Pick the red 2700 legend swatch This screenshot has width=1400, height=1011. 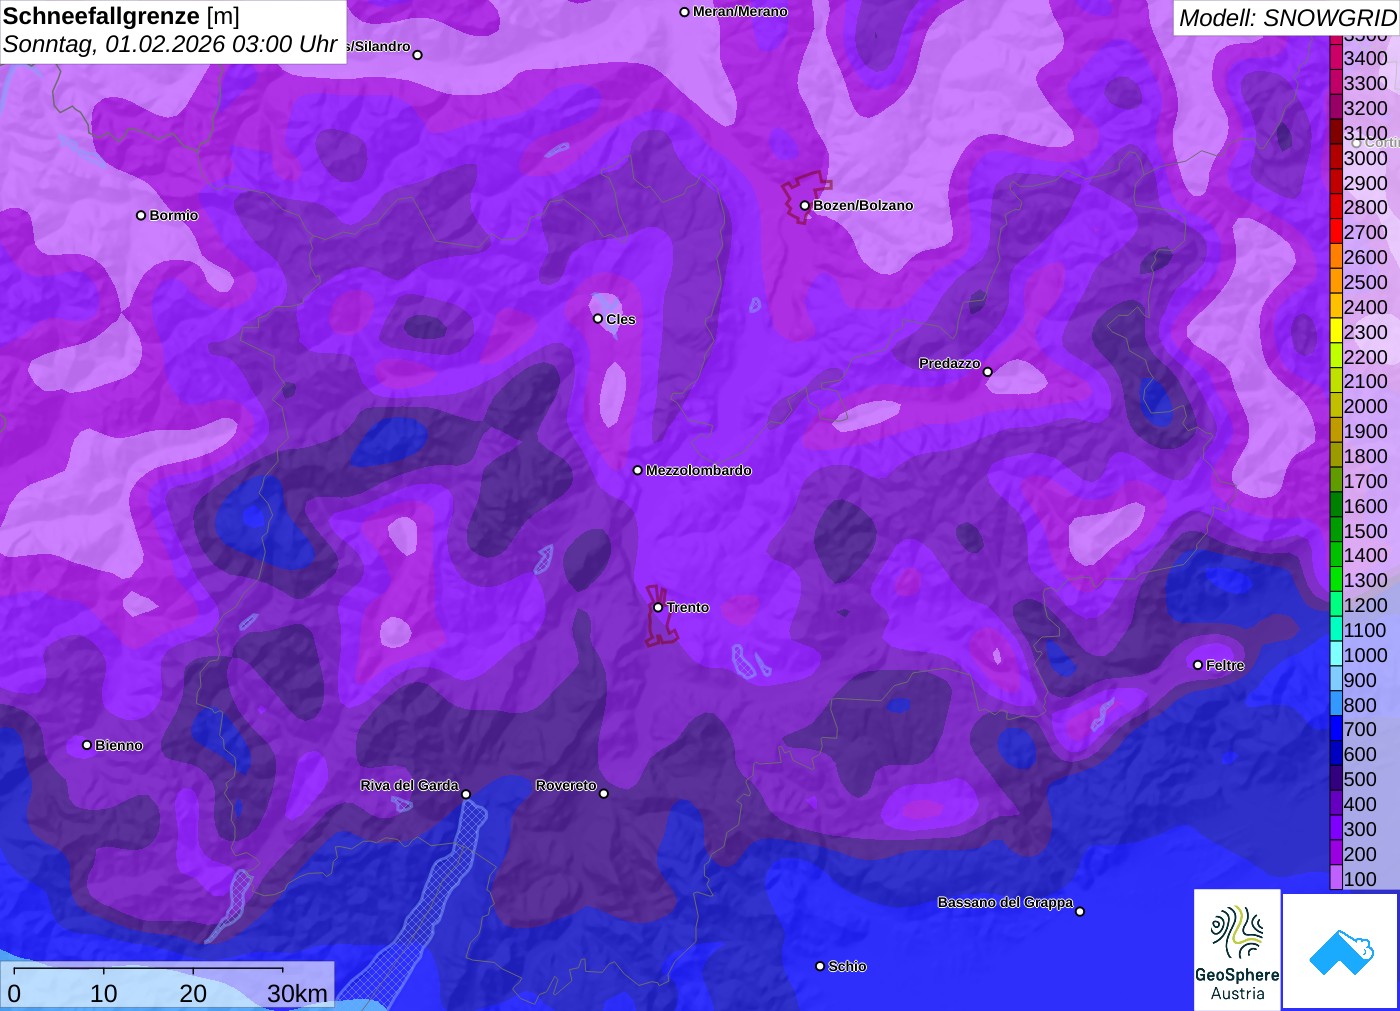click(x=1336, y=232)
